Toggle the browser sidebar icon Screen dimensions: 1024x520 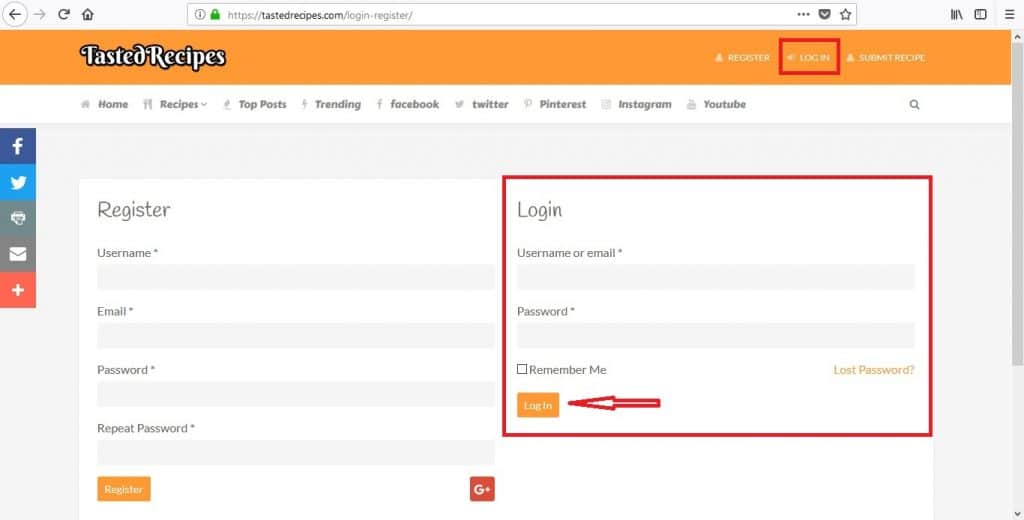980,14
